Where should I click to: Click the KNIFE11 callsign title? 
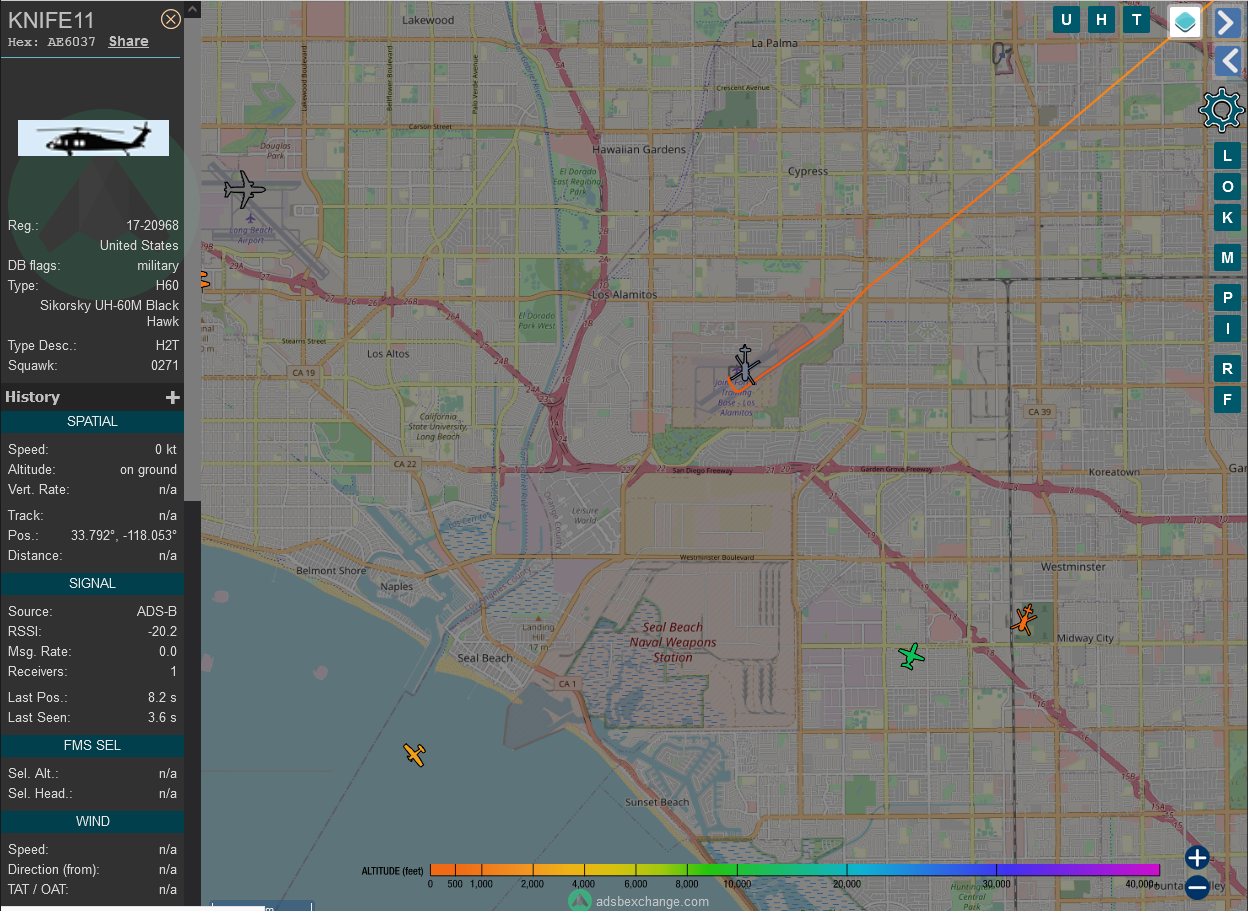pyautogui.click(x=52, y=19)
